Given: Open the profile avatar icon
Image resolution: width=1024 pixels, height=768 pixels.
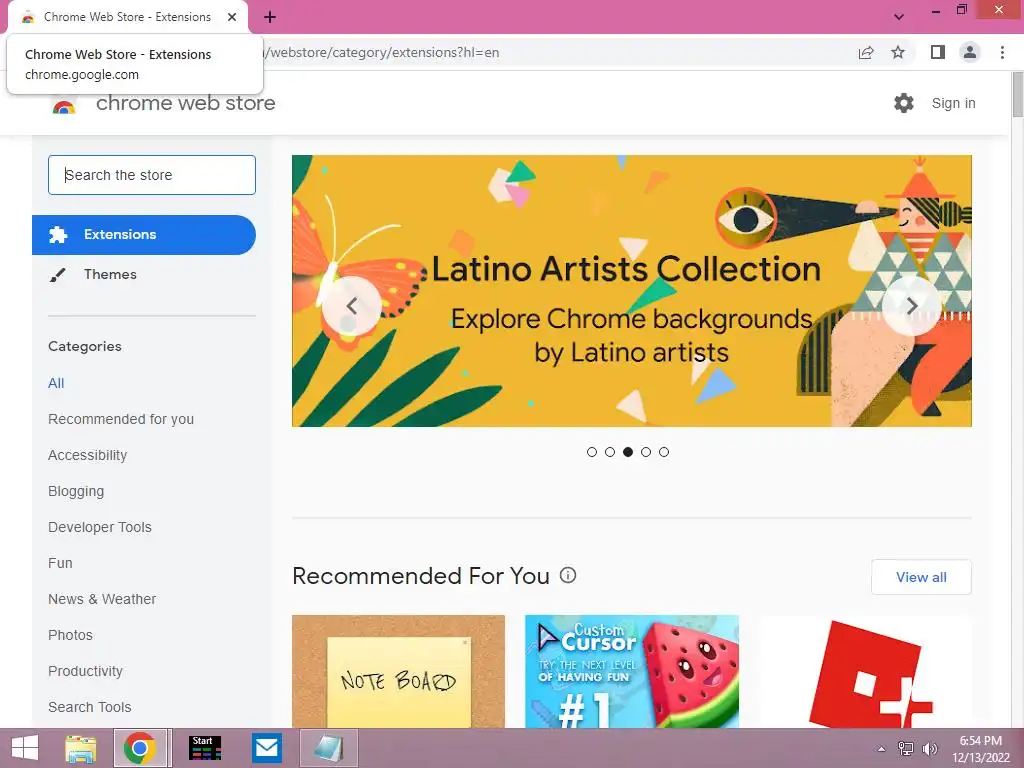Looking at the screenshot, I should 970,52.
